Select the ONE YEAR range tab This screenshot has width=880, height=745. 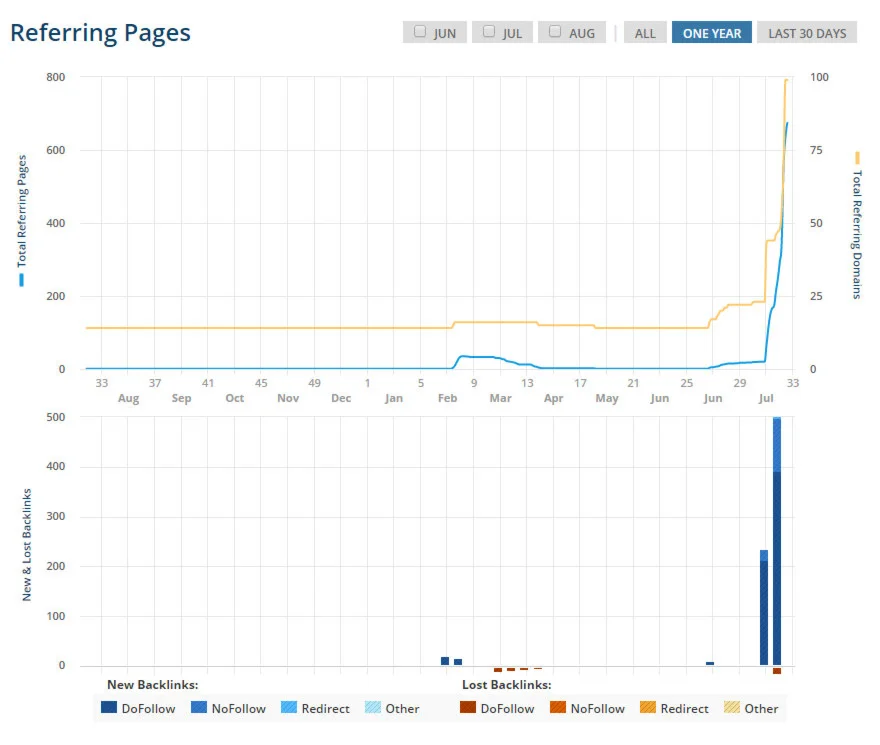coord(712,33)
